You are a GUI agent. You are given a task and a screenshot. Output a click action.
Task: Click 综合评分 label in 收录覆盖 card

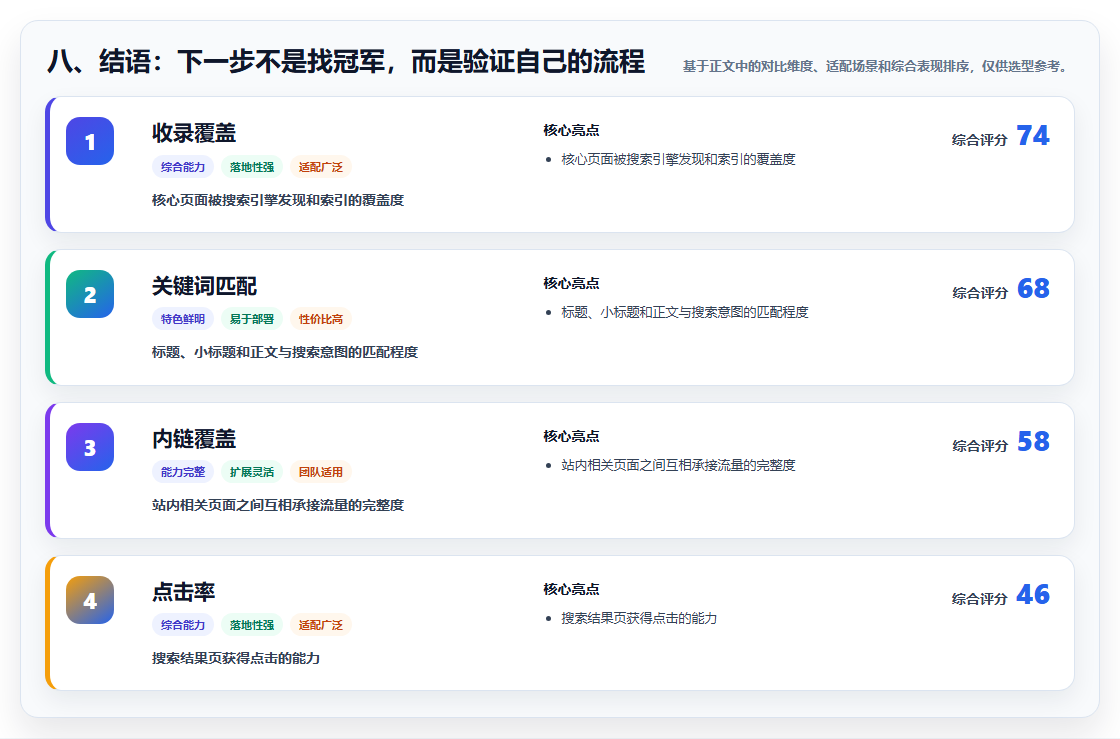pyautogui.click(x=979, y=140)
